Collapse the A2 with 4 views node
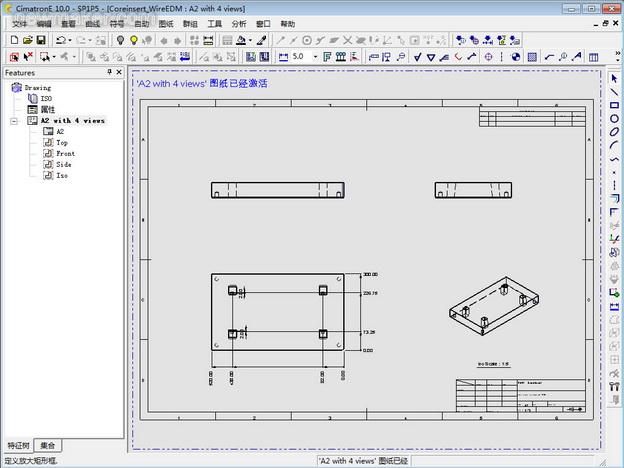The height and width of the screenshot is (468, 624). (x=14, y=121)
